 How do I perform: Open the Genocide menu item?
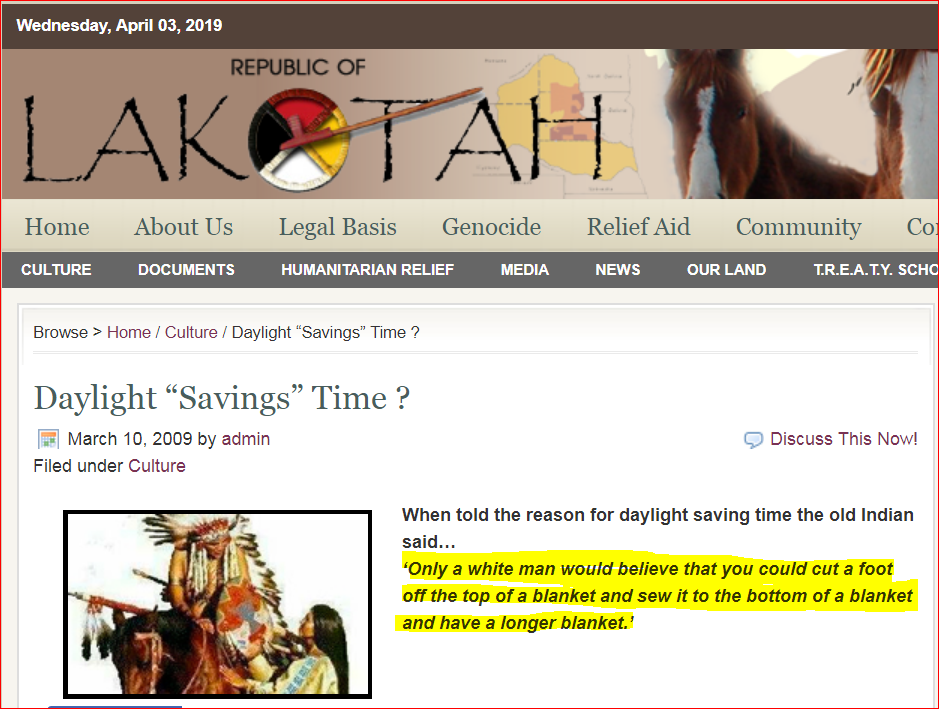[492, 227]
